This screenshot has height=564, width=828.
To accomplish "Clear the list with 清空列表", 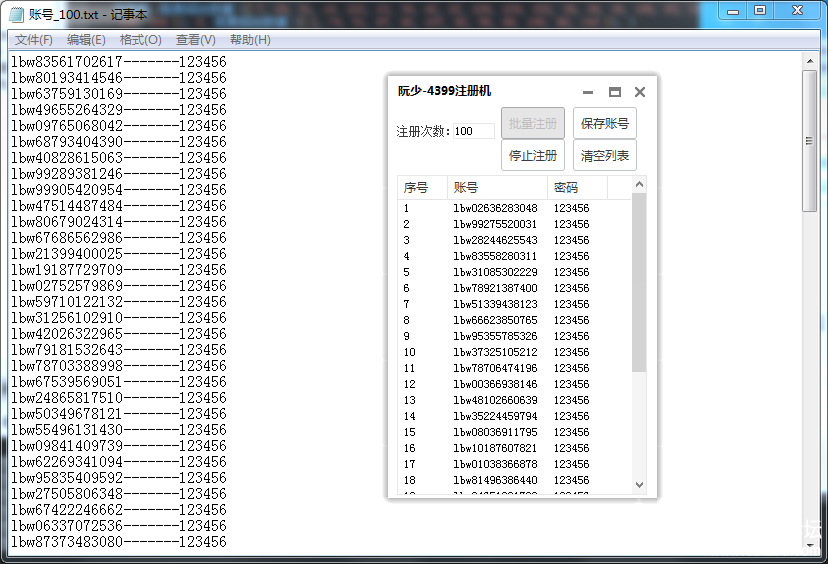I will (604, 156).
